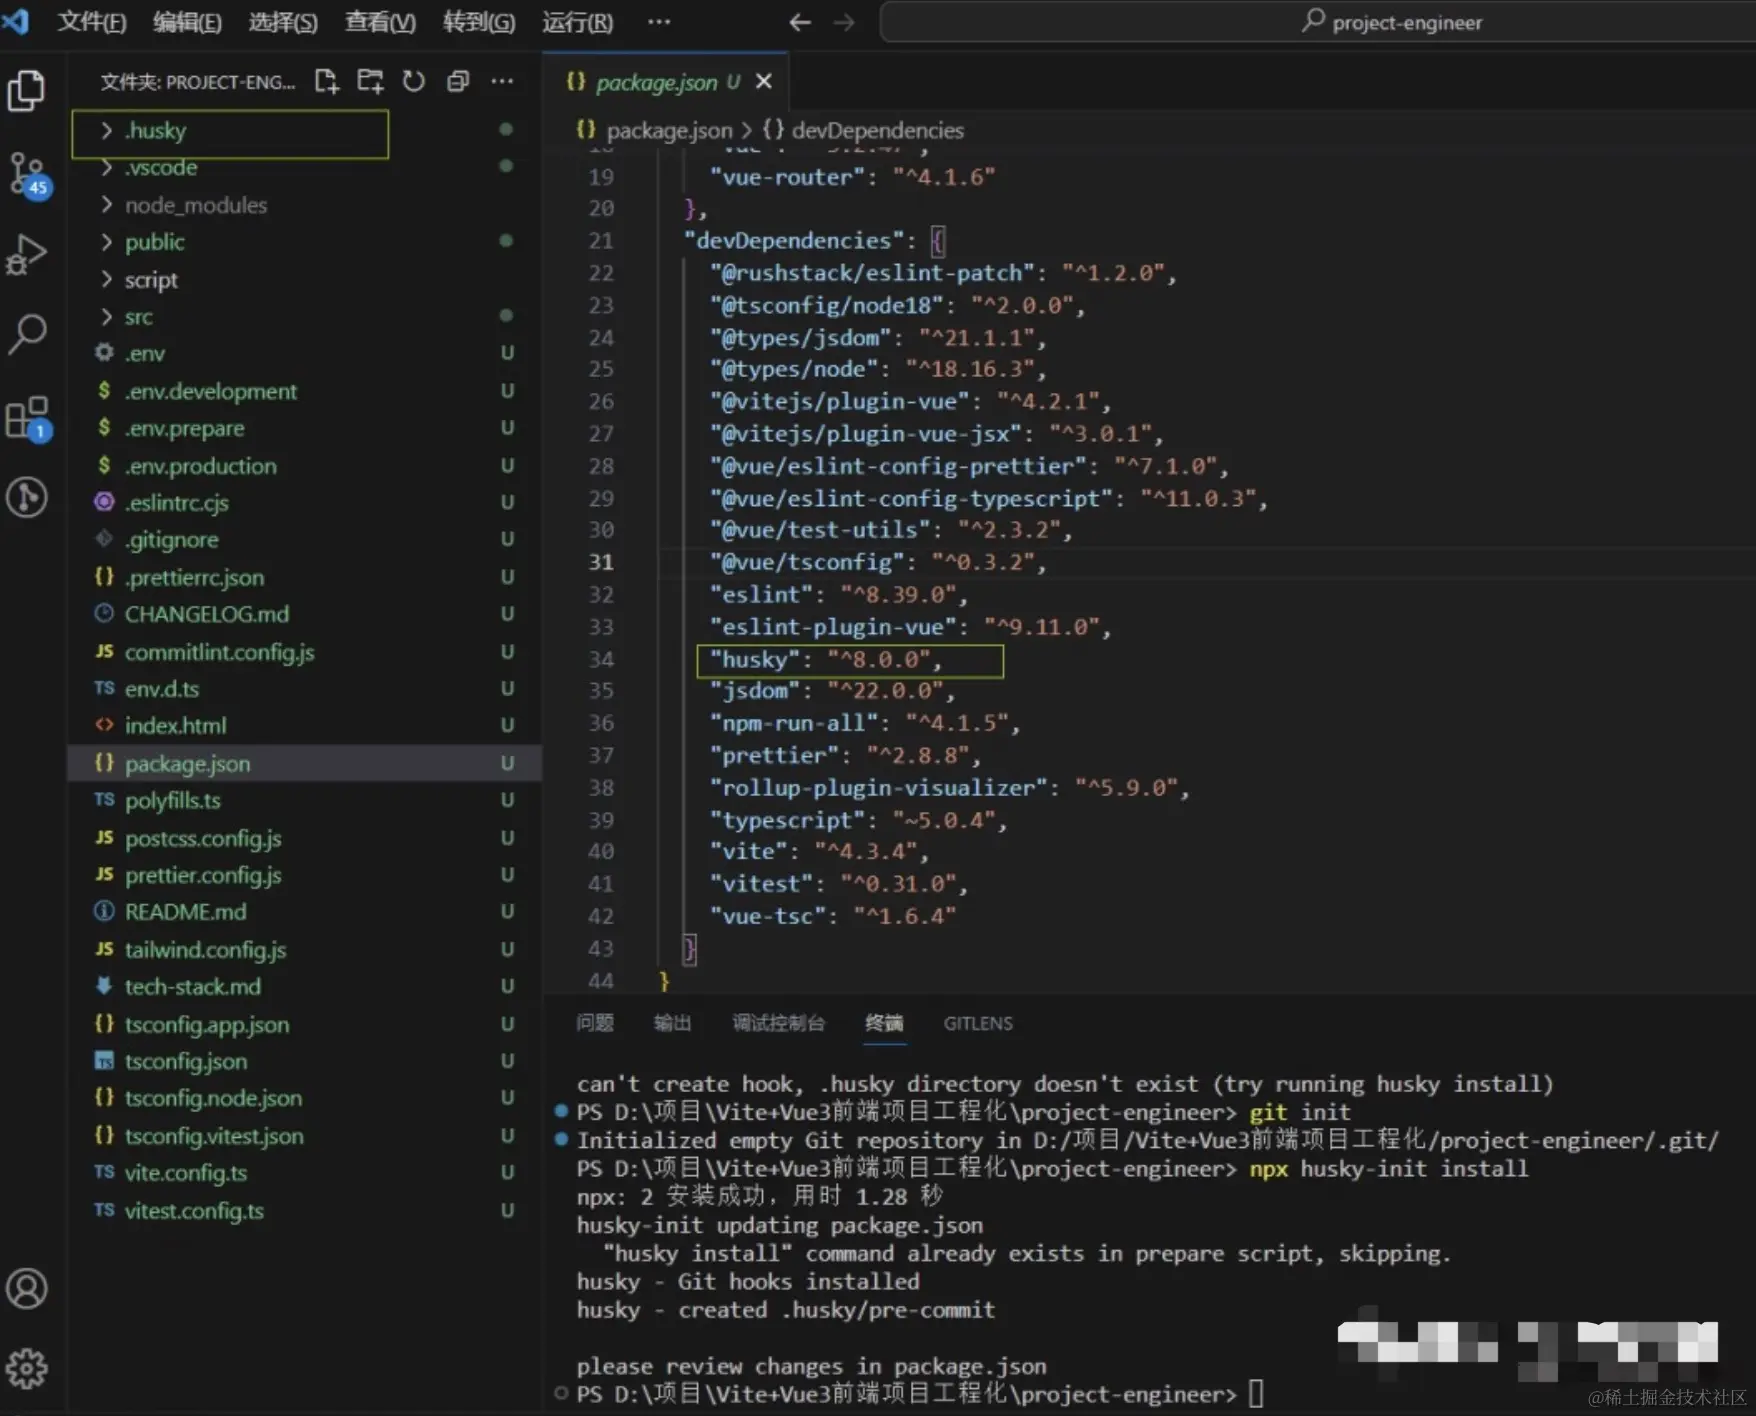Open env.d.ts file

click(x=305, y=689)
